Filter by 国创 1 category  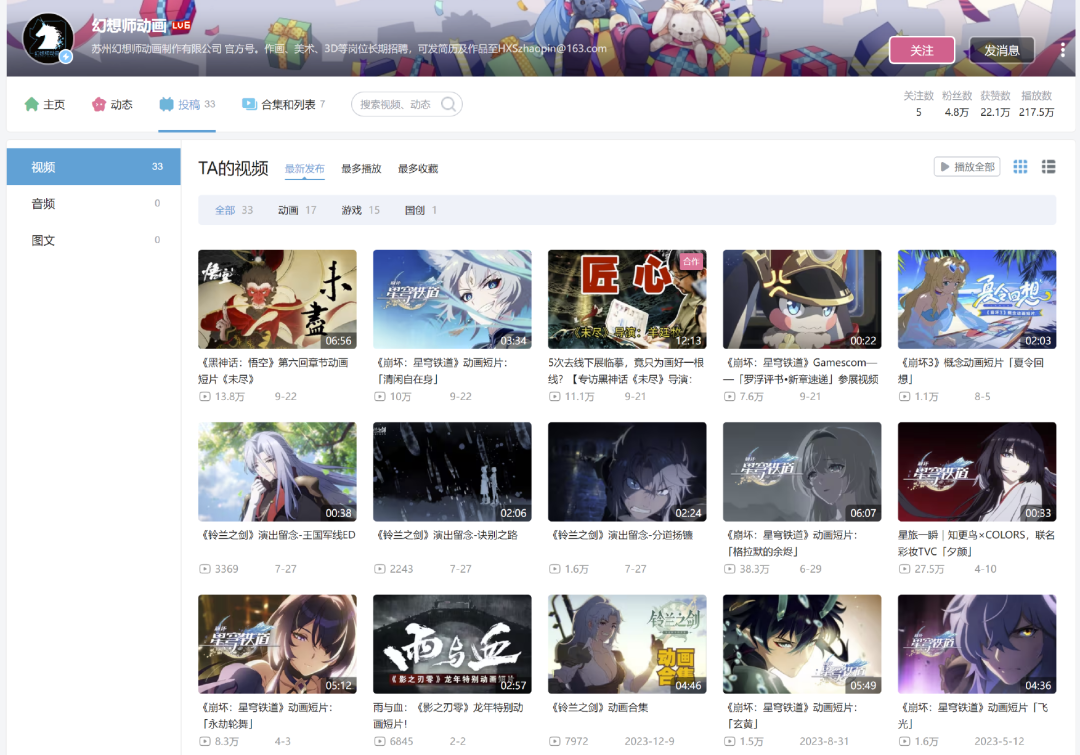coord(421,210)
